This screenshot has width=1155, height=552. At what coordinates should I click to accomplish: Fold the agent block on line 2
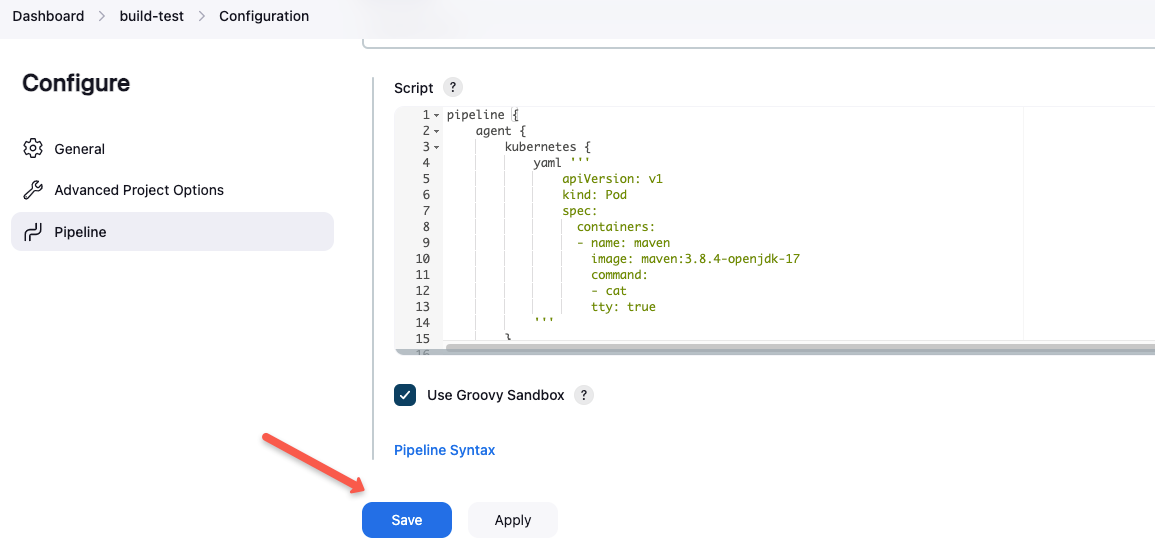[x=437, y=132]
